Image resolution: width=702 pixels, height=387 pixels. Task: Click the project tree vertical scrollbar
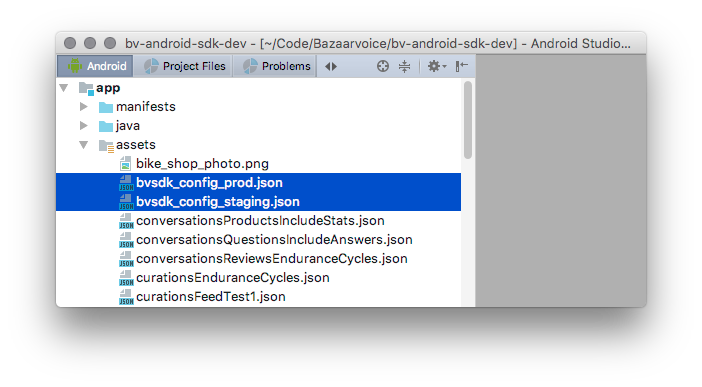468,120
